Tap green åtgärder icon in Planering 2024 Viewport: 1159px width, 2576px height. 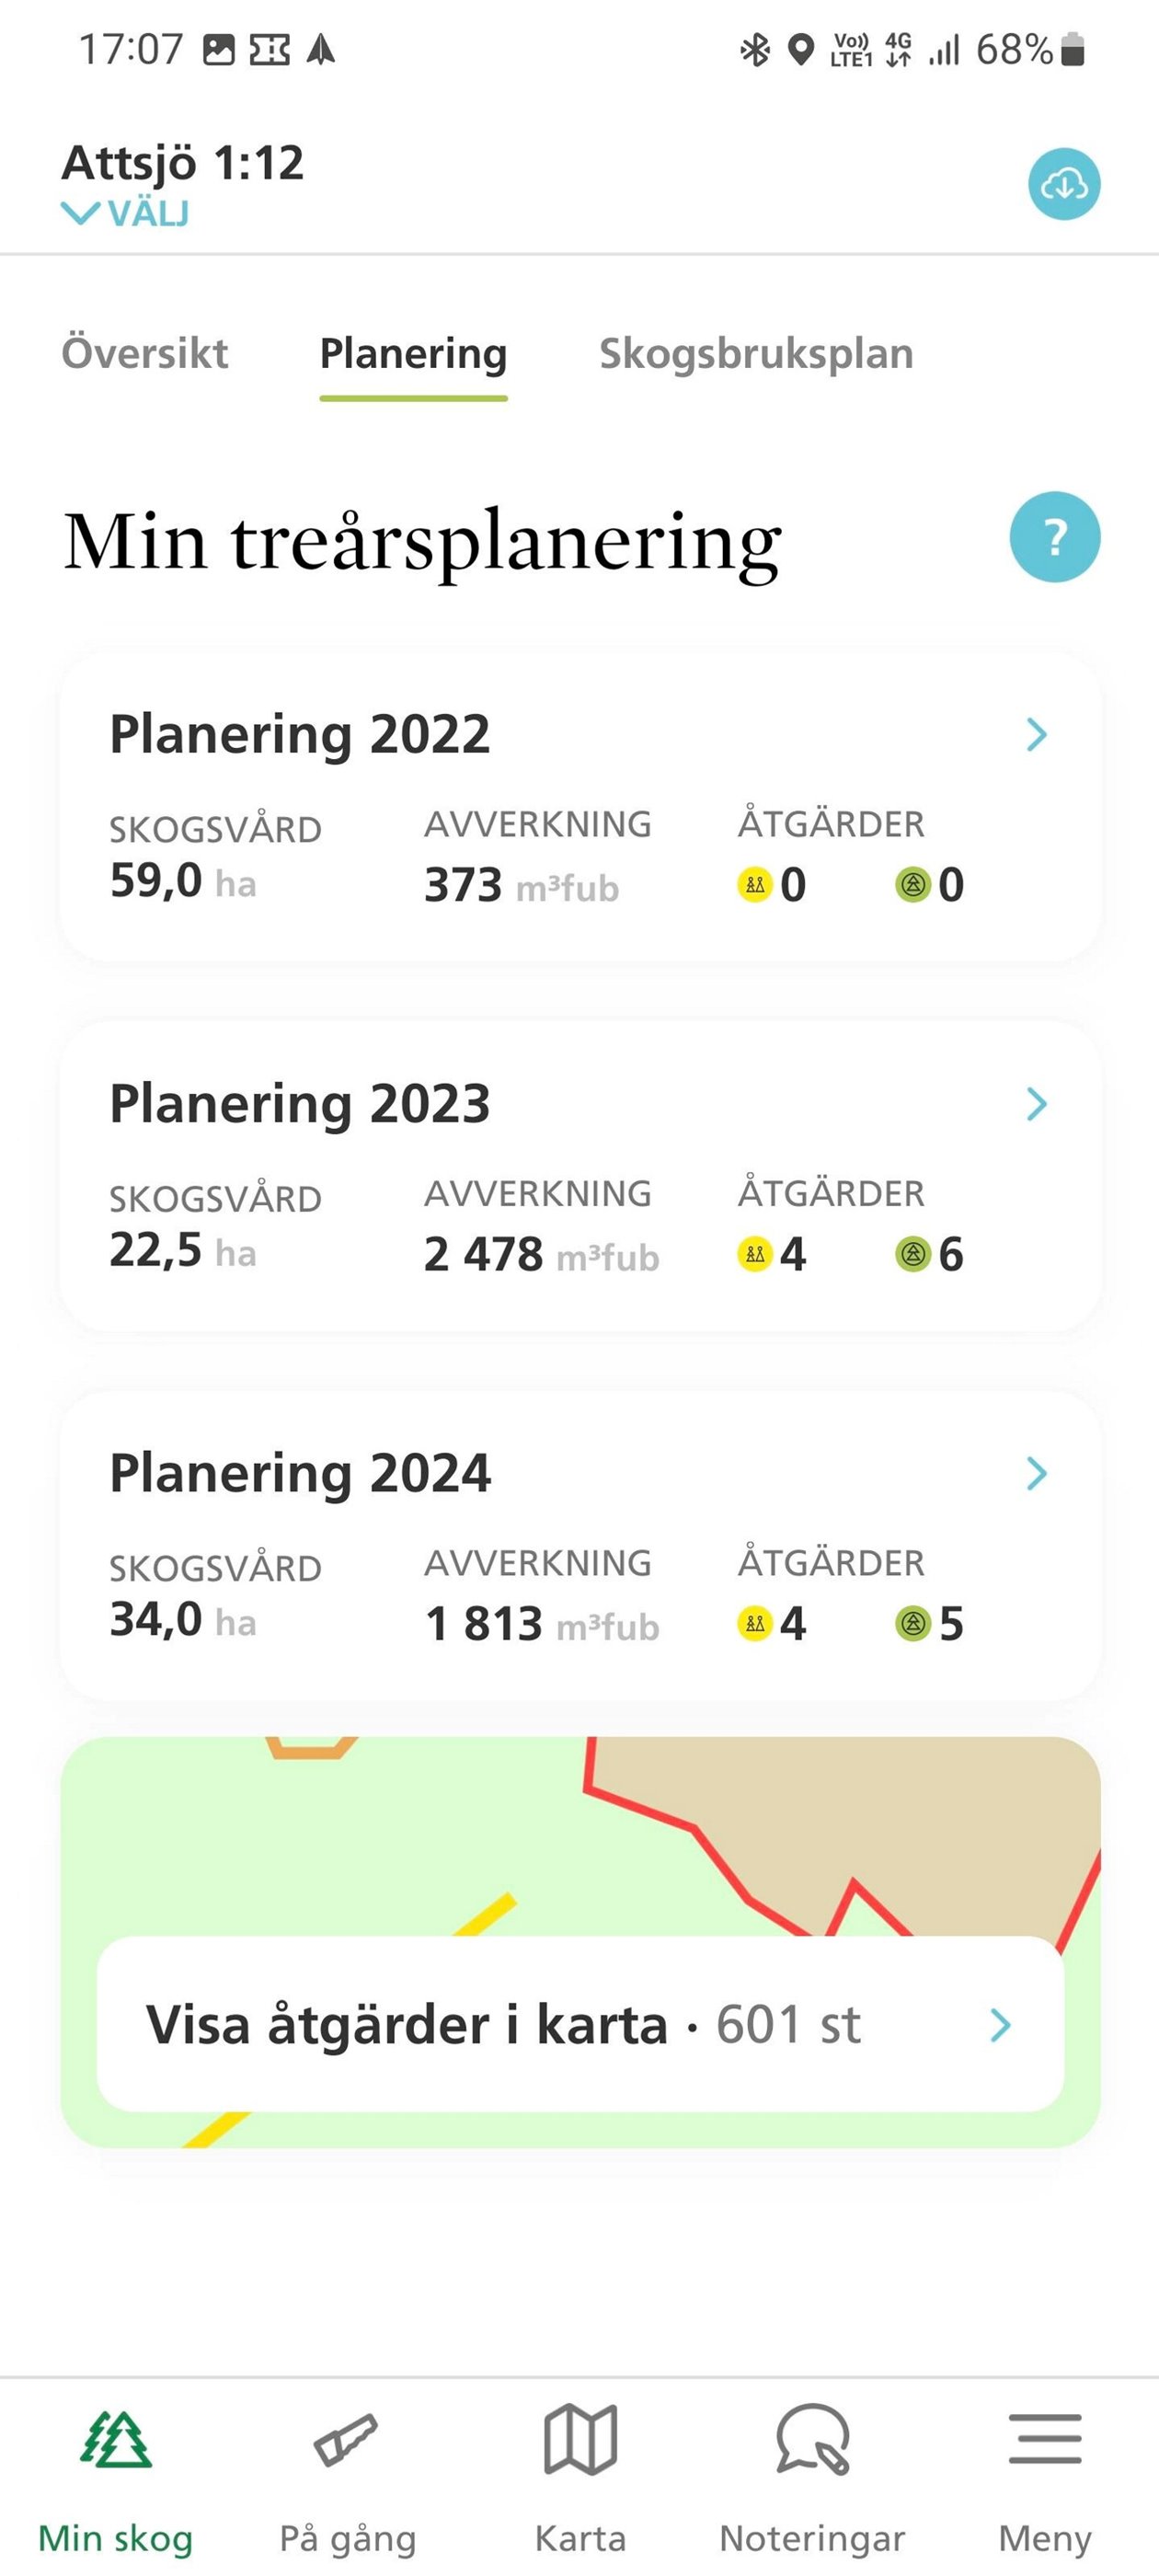[912, 1623]
